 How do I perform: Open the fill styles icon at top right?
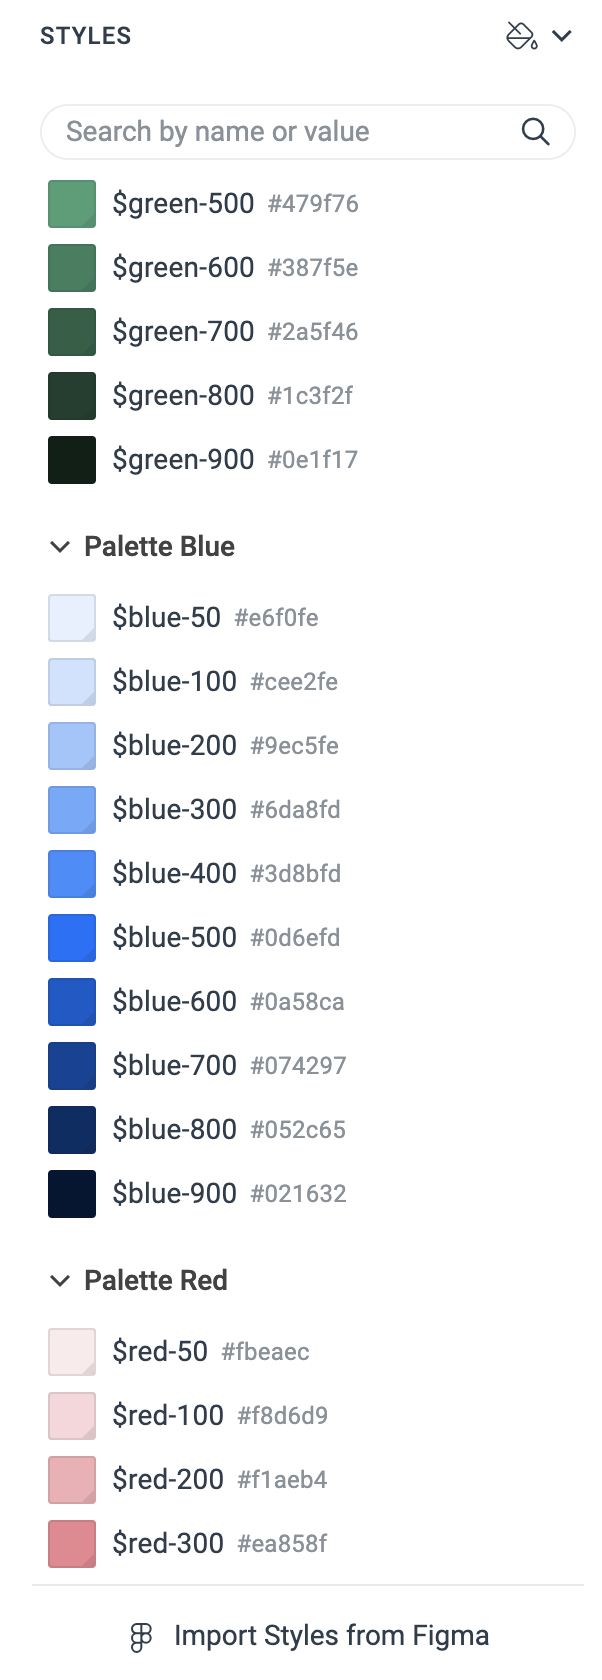(519, 35)
